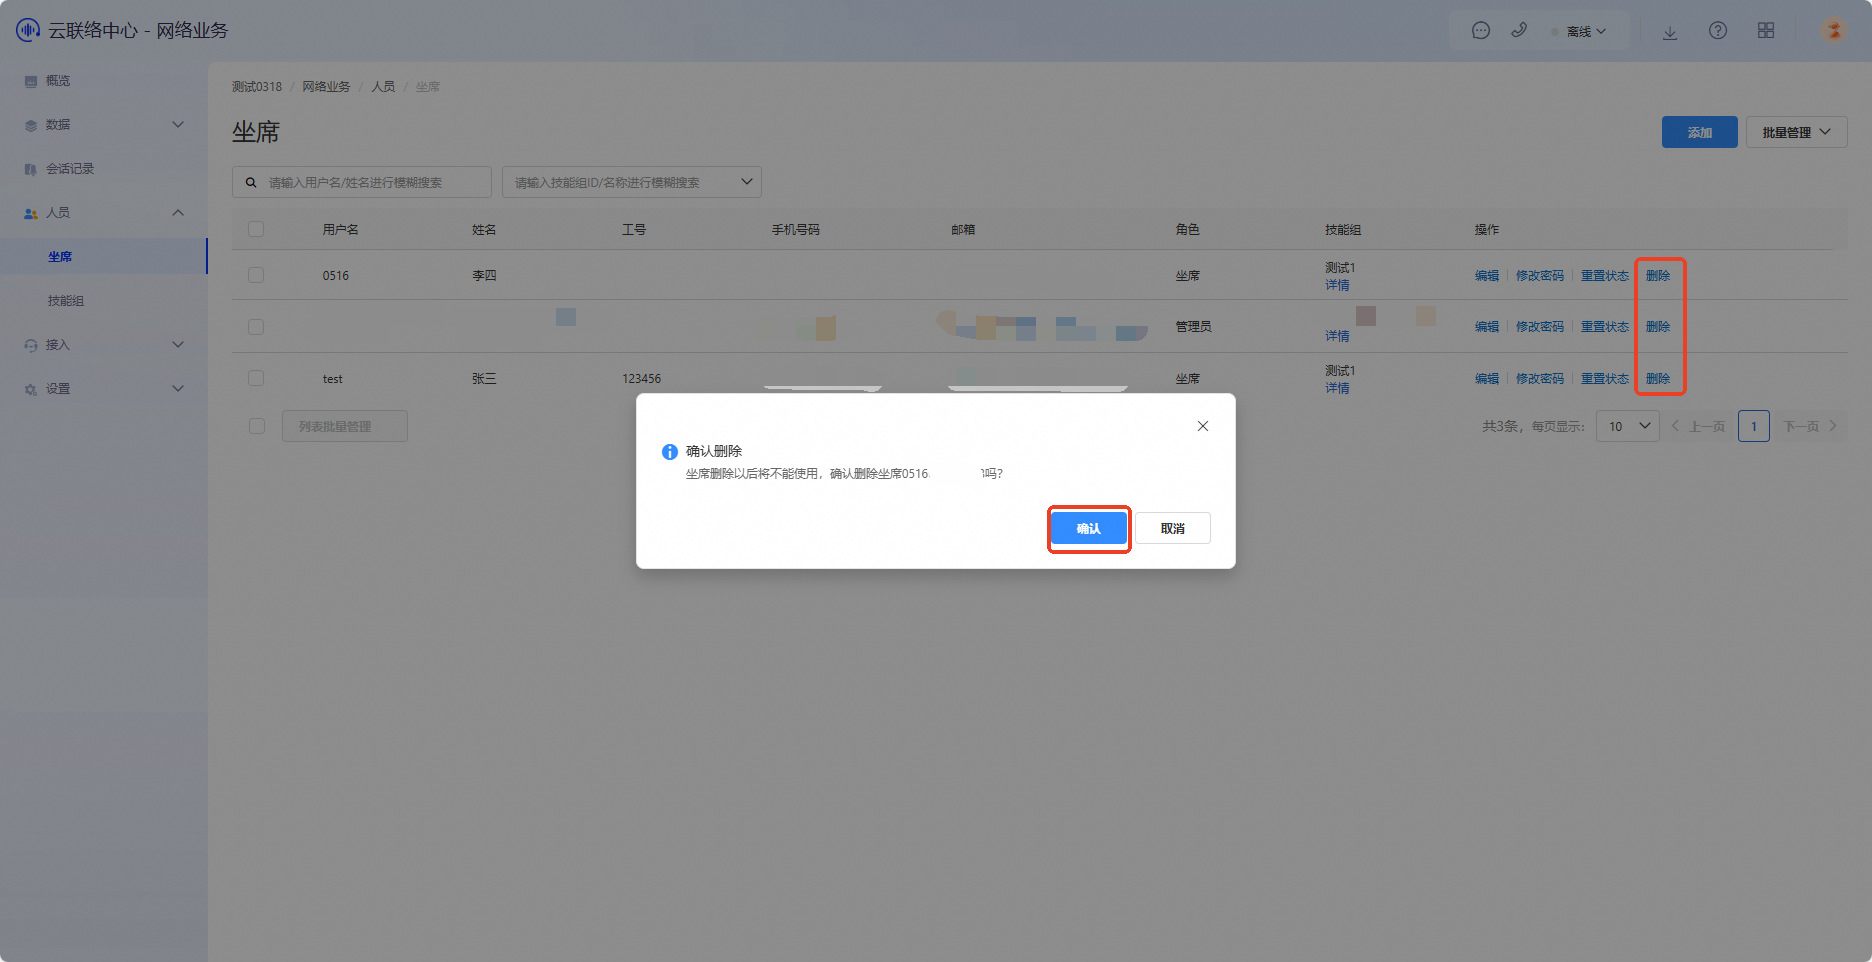Check the checkbox for the 管理员 row

tap(256, 327)
